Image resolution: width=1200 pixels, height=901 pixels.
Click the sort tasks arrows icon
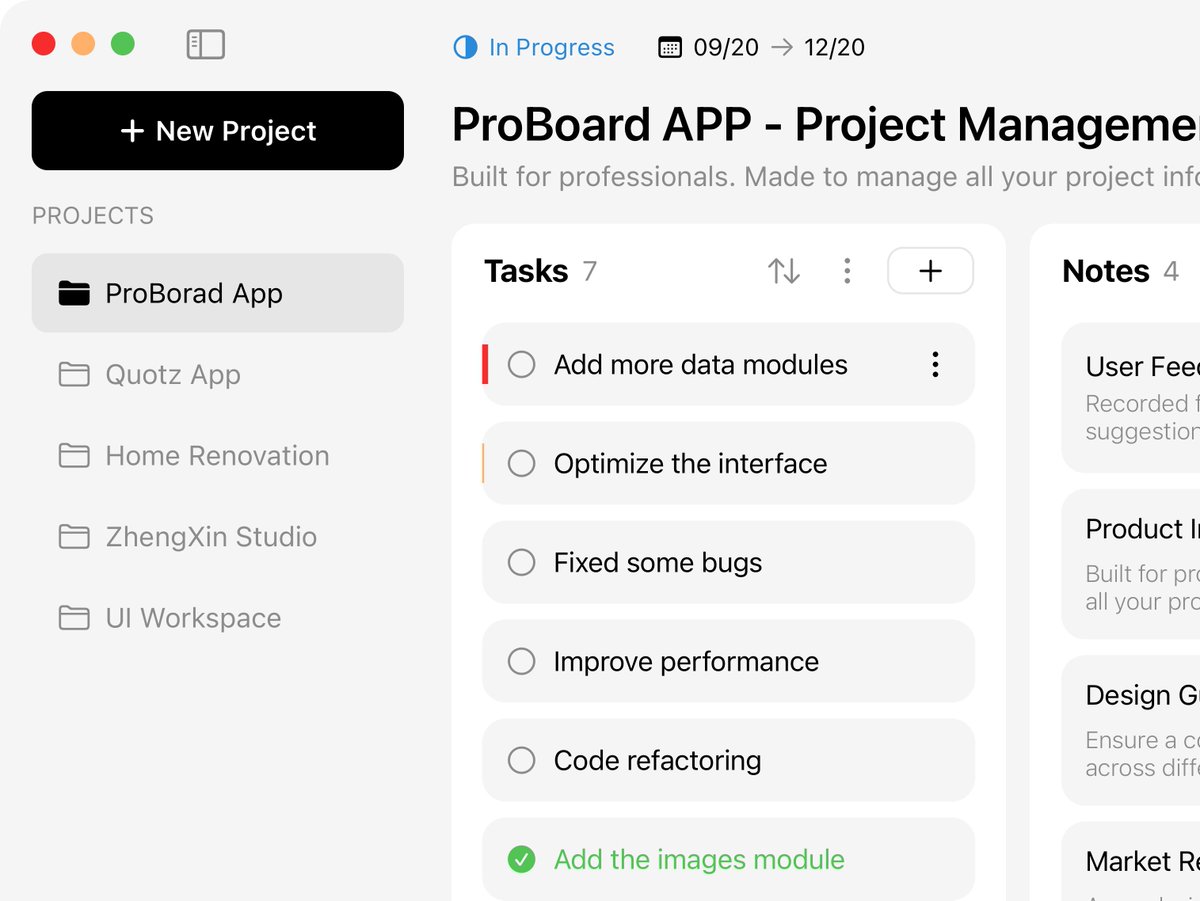click(784, 271)
